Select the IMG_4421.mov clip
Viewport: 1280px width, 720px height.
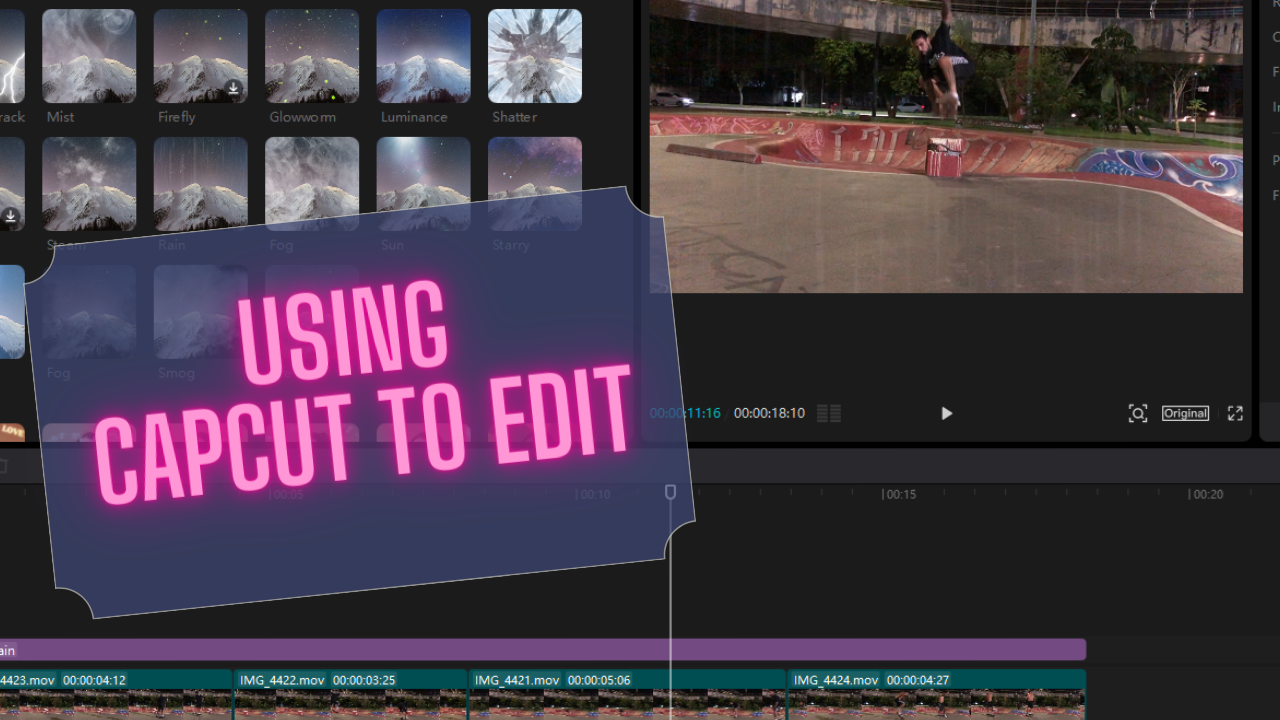pyautogui.click(x=628, y=694)
